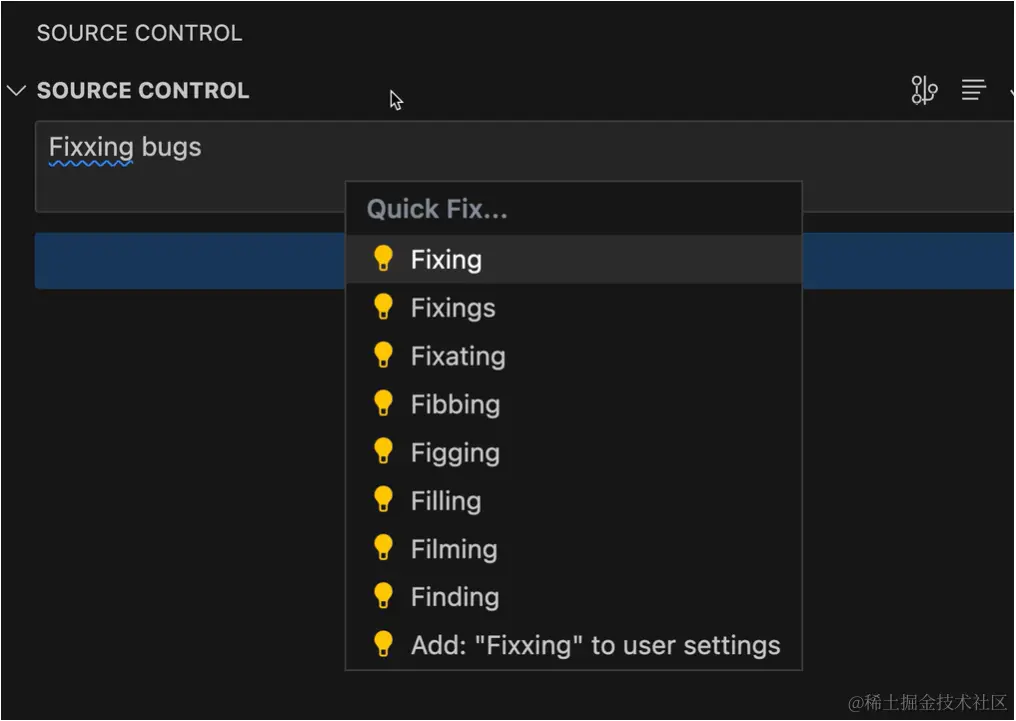
Task: Click the lightbulb beside Add to user settings
Action: point(383,644)
